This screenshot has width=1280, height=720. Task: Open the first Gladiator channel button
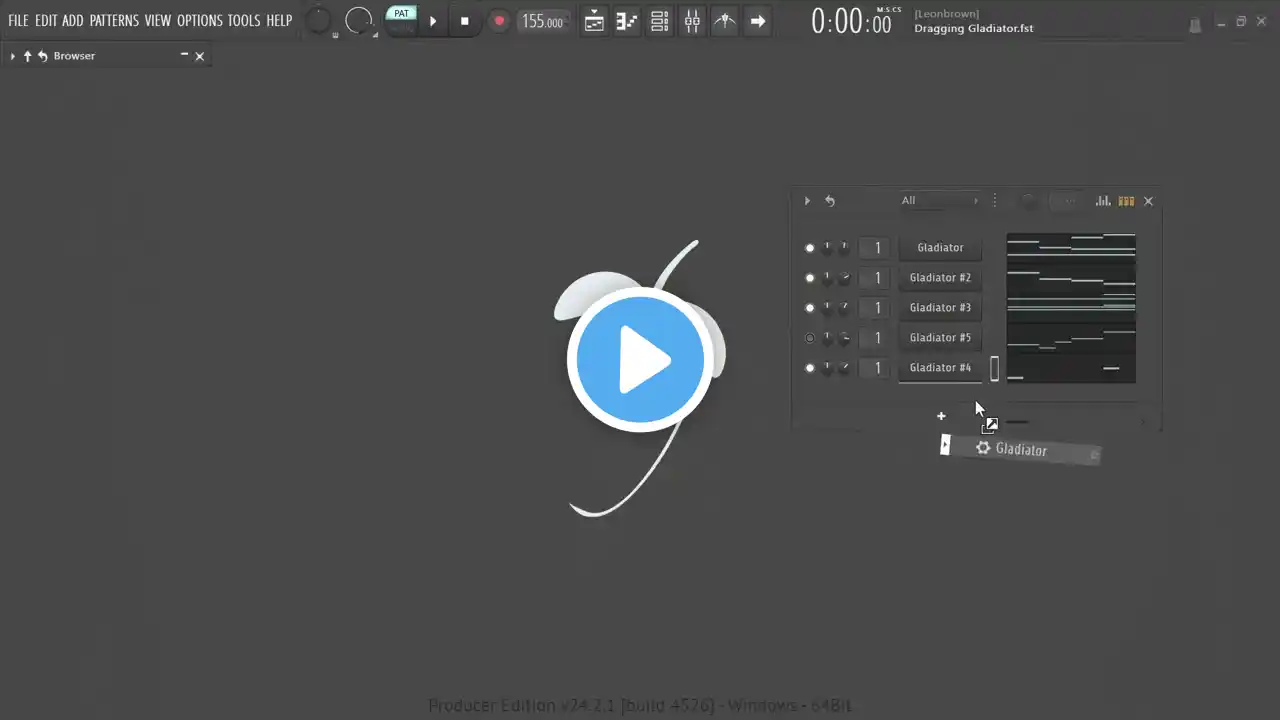[x=940, y=248]
